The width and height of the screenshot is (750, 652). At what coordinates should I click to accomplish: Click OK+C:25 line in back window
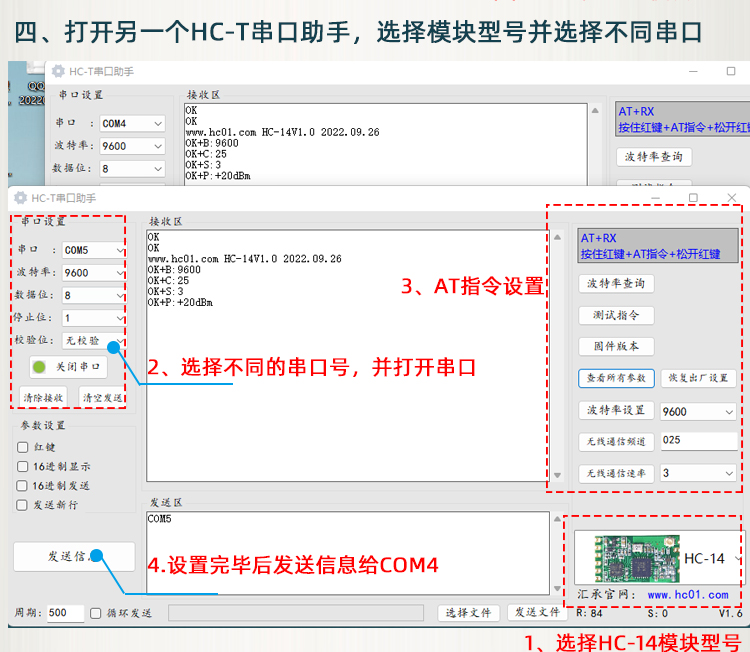click(x=206, y=154)
